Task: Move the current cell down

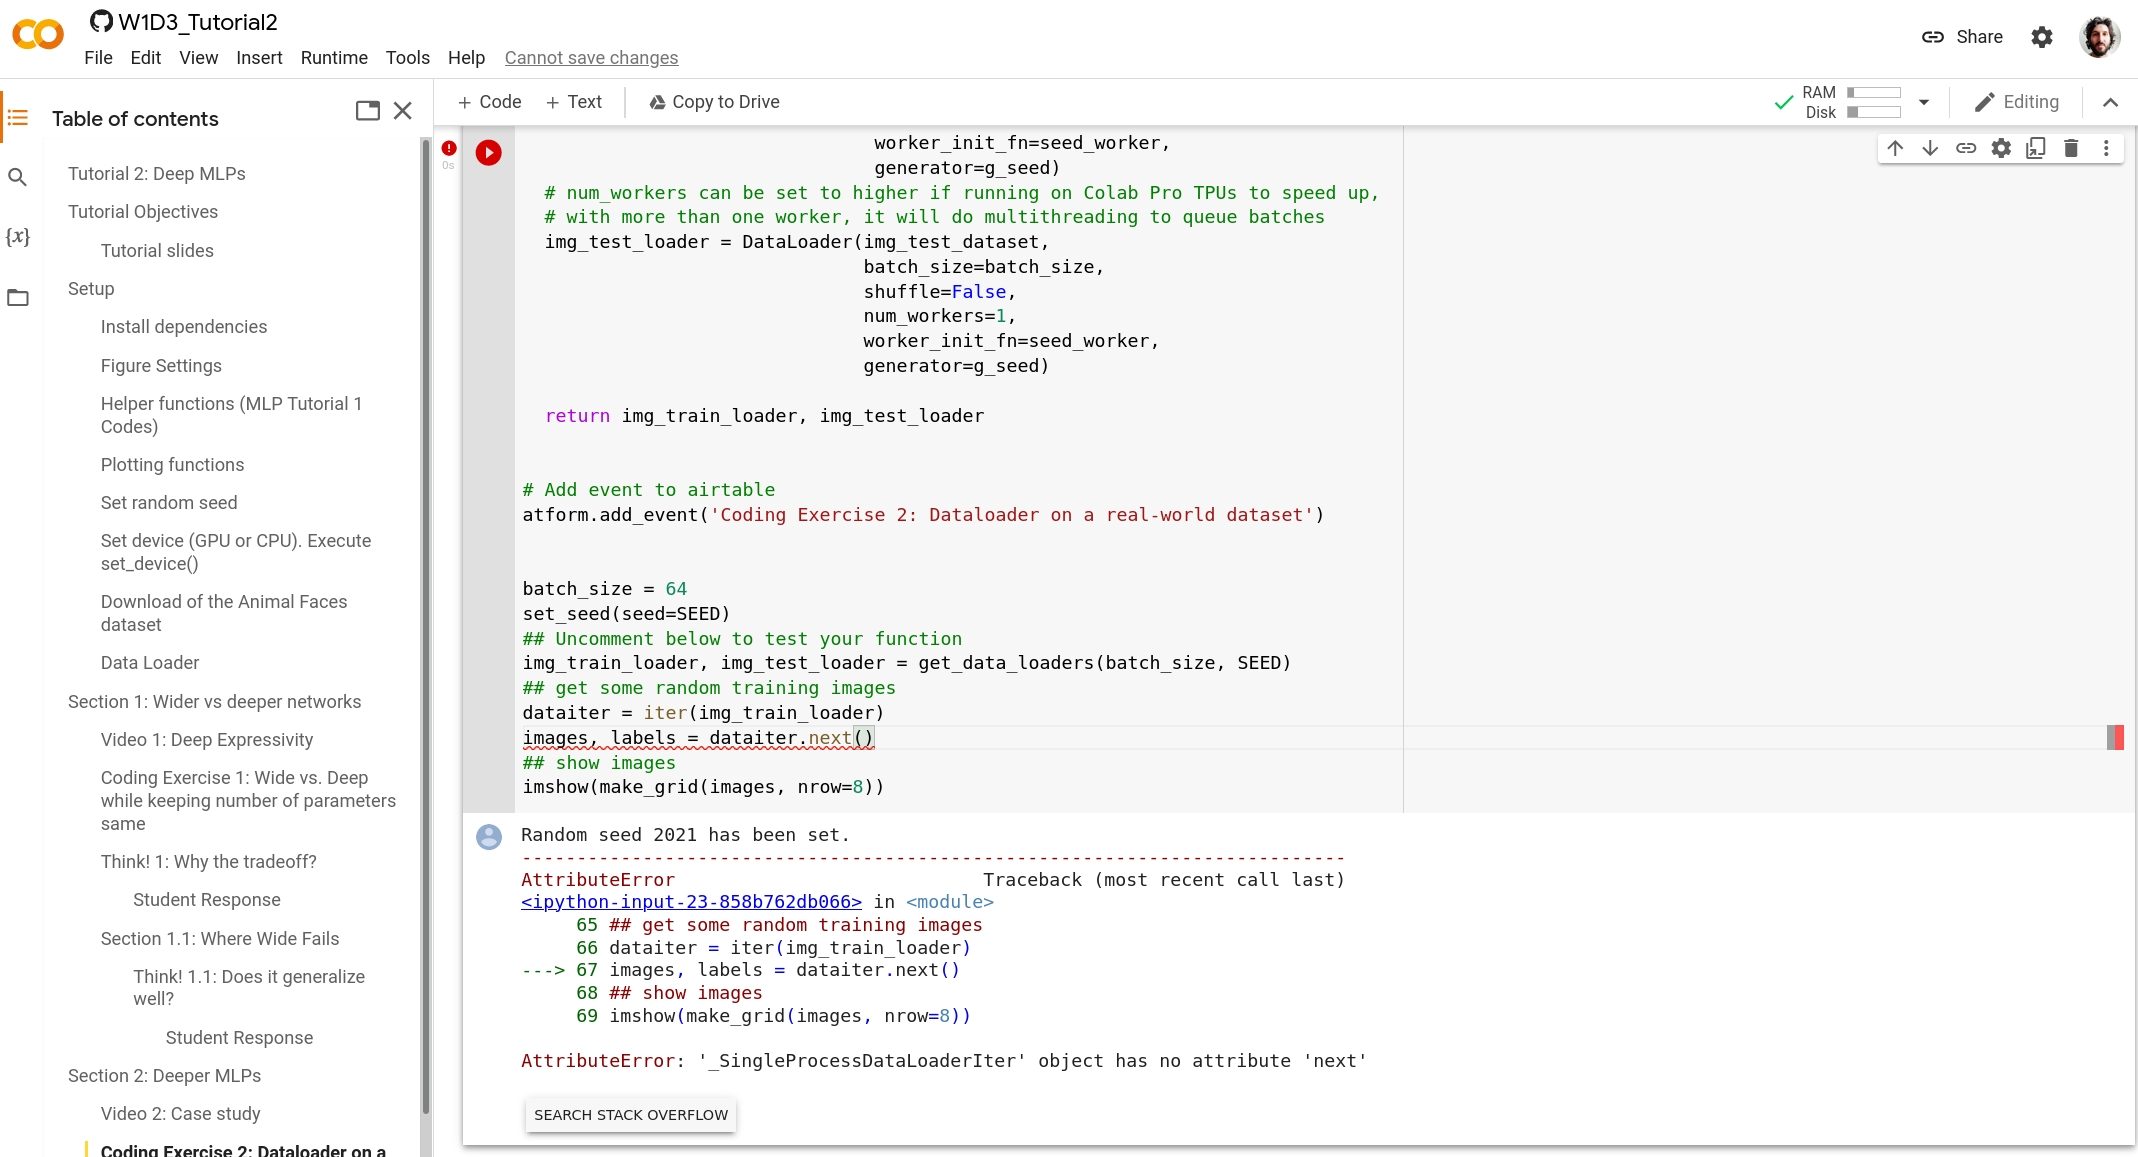Action: (1929, 147)
